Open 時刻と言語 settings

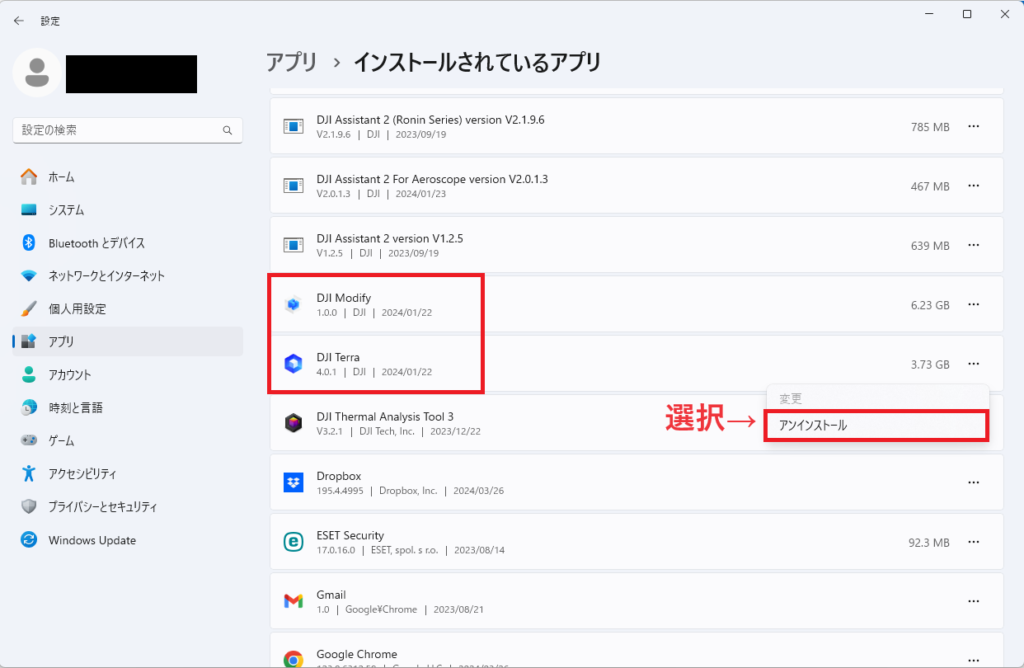(127, 407)
